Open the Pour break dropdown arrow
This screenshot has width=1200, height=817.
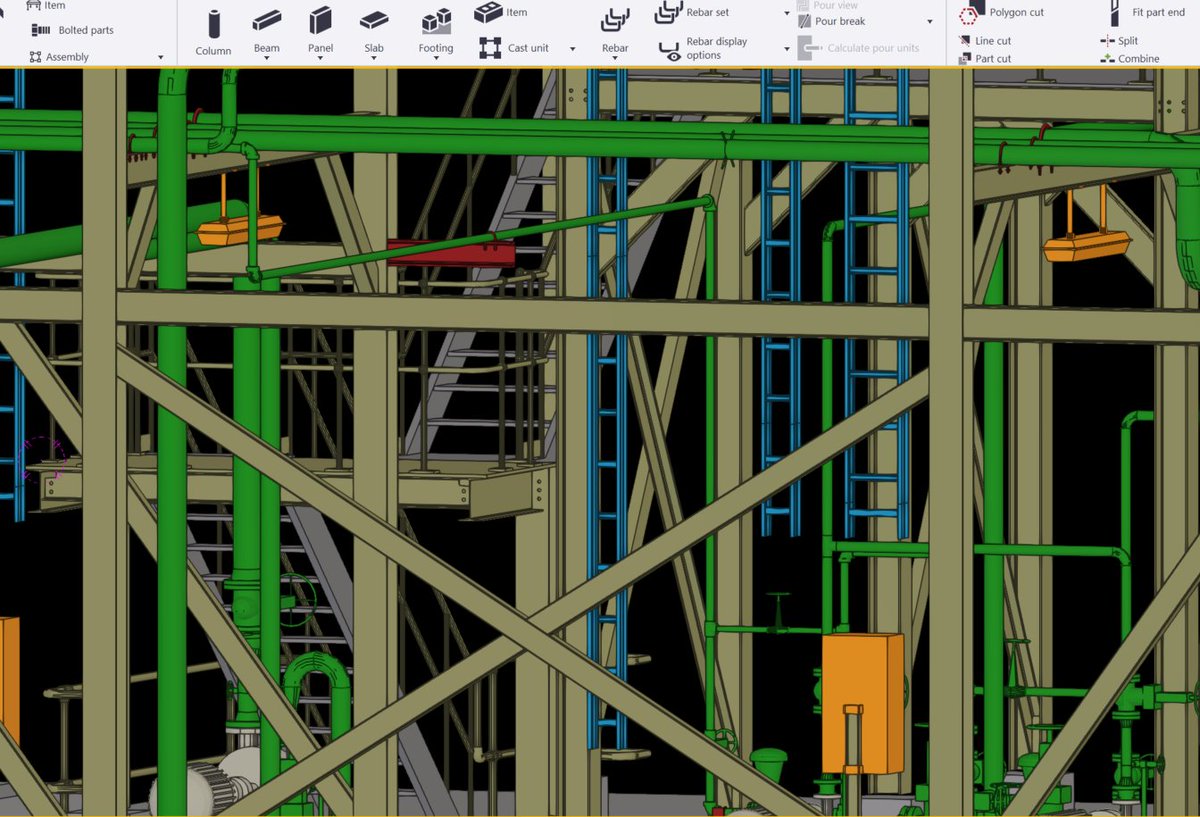point(930,22)
